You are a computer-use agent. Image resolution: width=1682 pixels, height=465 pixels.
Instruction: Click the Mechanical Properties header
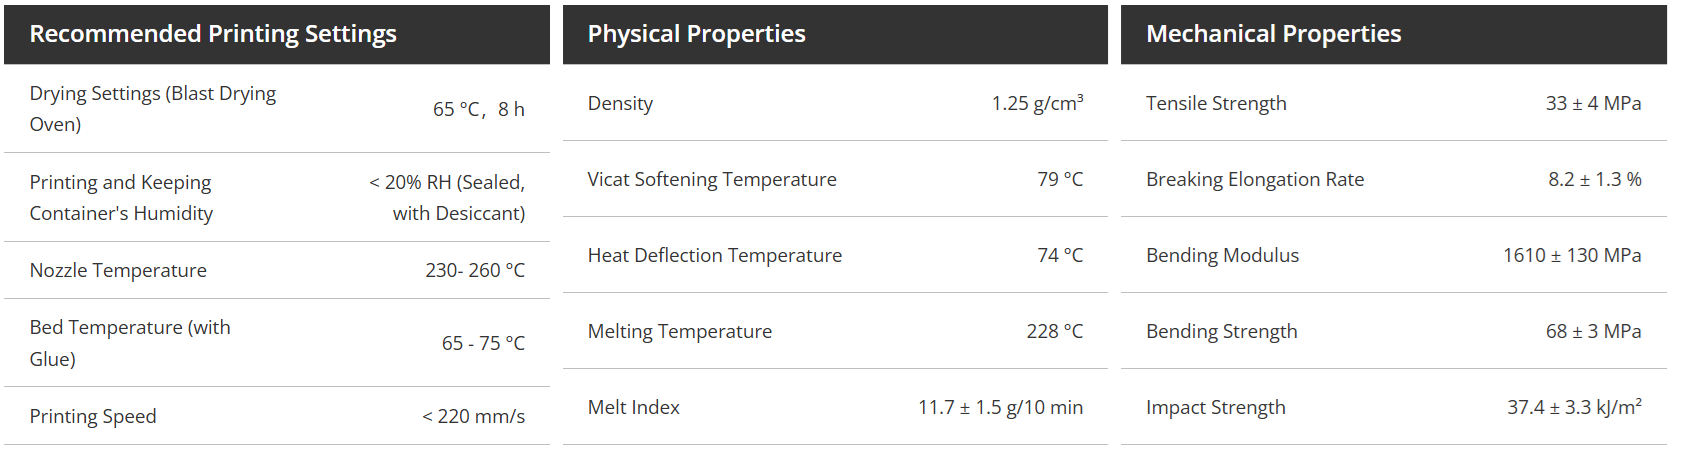point(1273,34)
